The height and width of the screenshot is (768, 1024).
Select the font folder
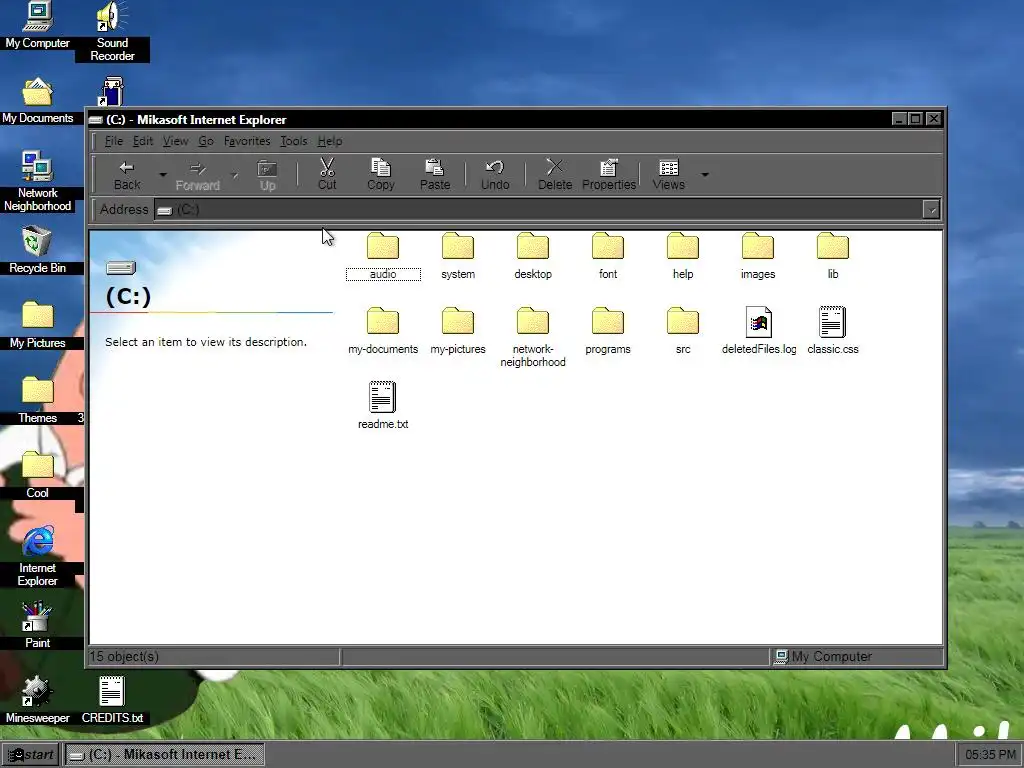pos(608,256)
